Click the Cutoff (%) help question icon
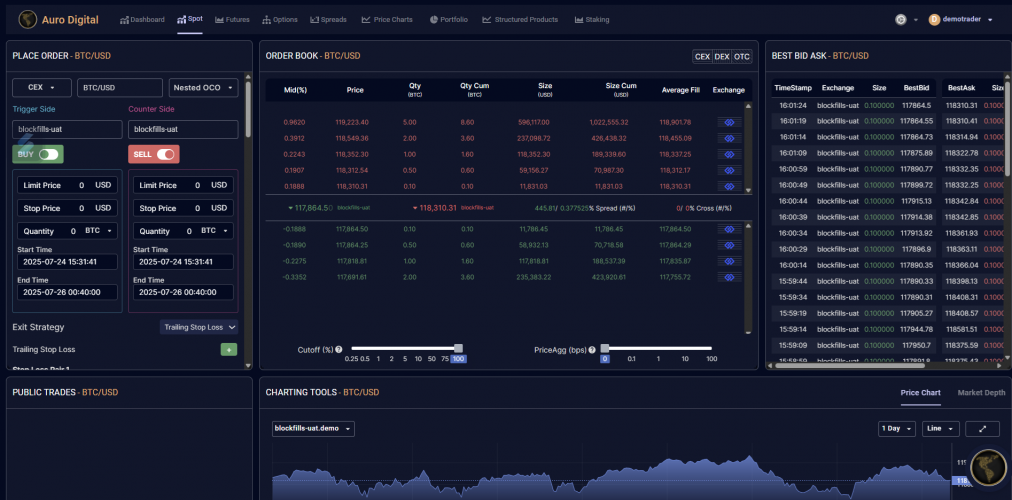 tap(339, 350)
